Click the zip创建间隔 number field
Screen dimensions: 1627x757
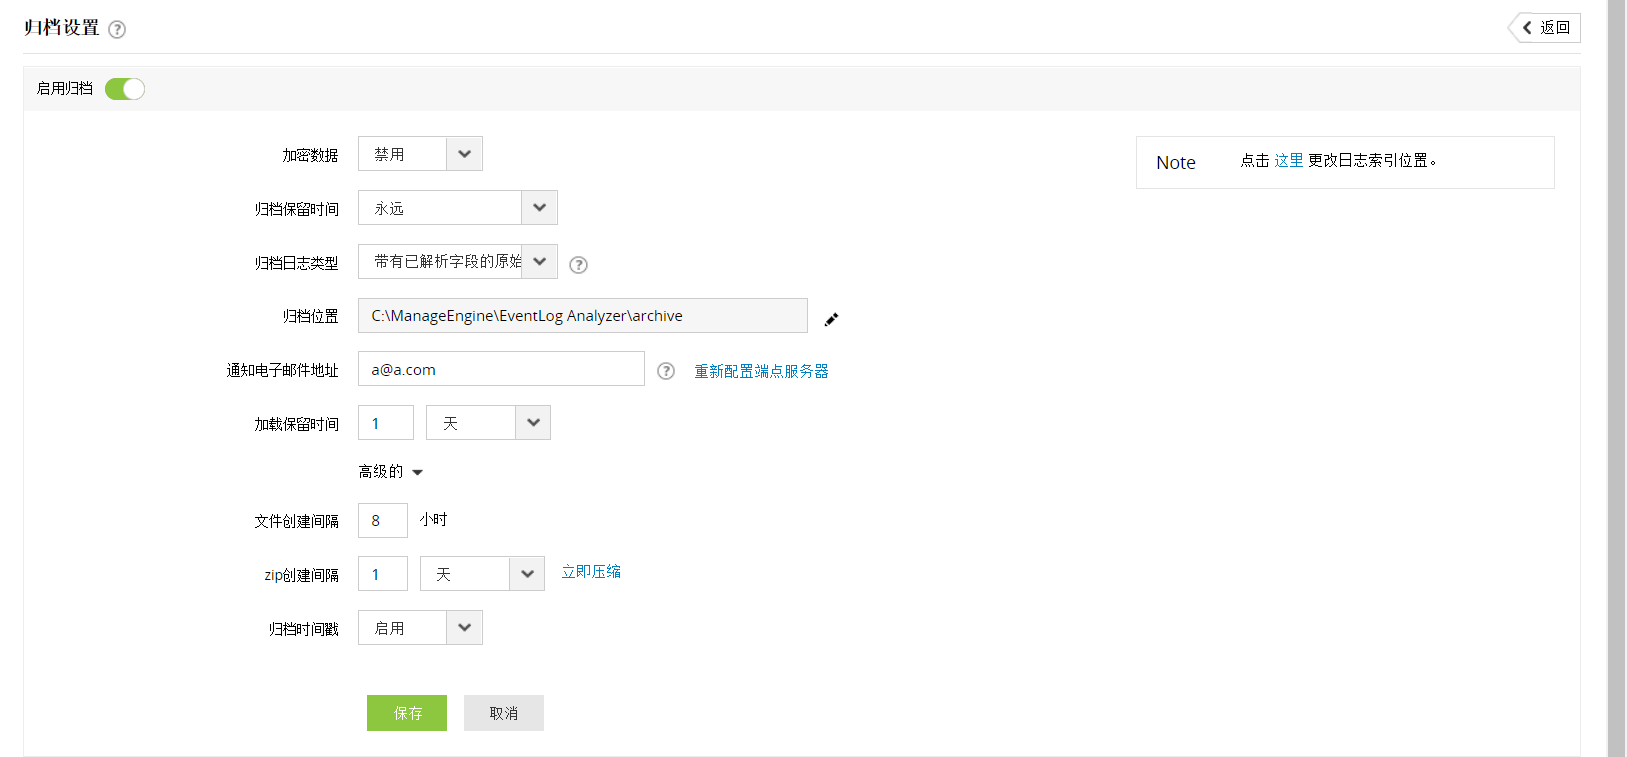383,574
